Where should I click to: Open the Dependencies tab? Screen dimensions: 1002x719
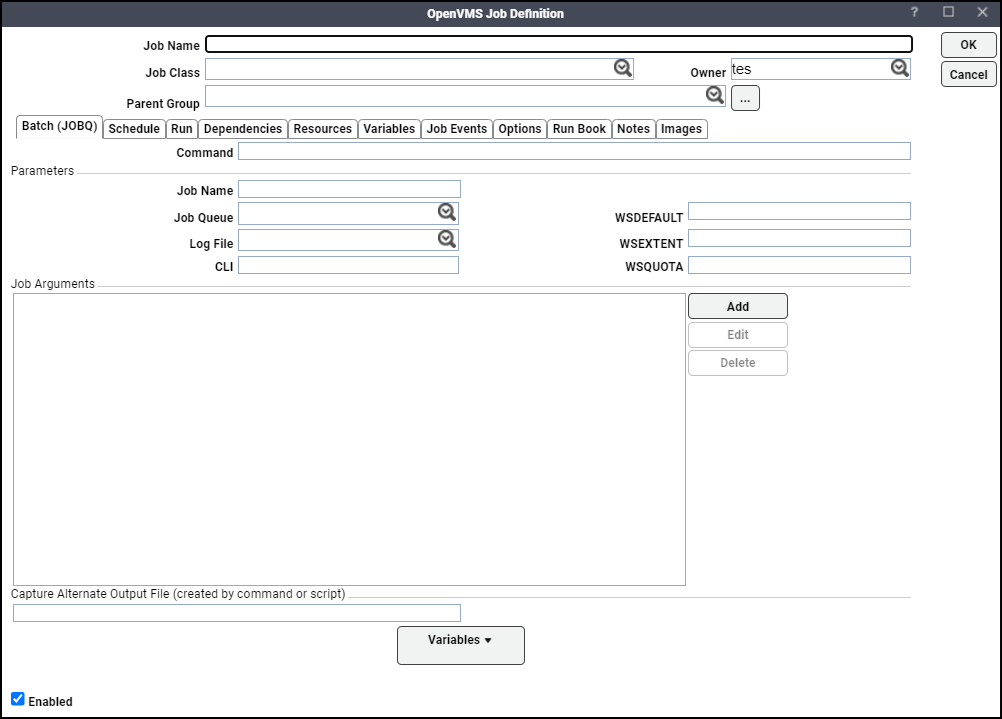click(x=243, y=129)
